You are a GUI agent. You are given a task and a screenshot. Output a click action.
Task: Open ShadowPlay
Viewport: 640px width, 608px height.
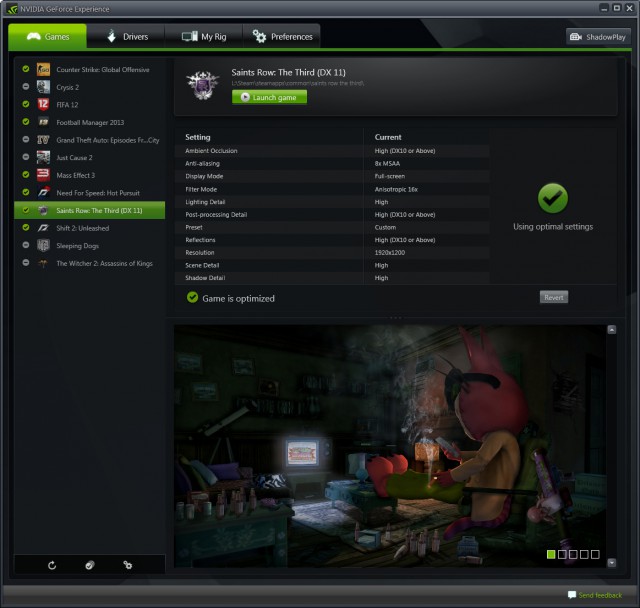[x=598, y=37]
